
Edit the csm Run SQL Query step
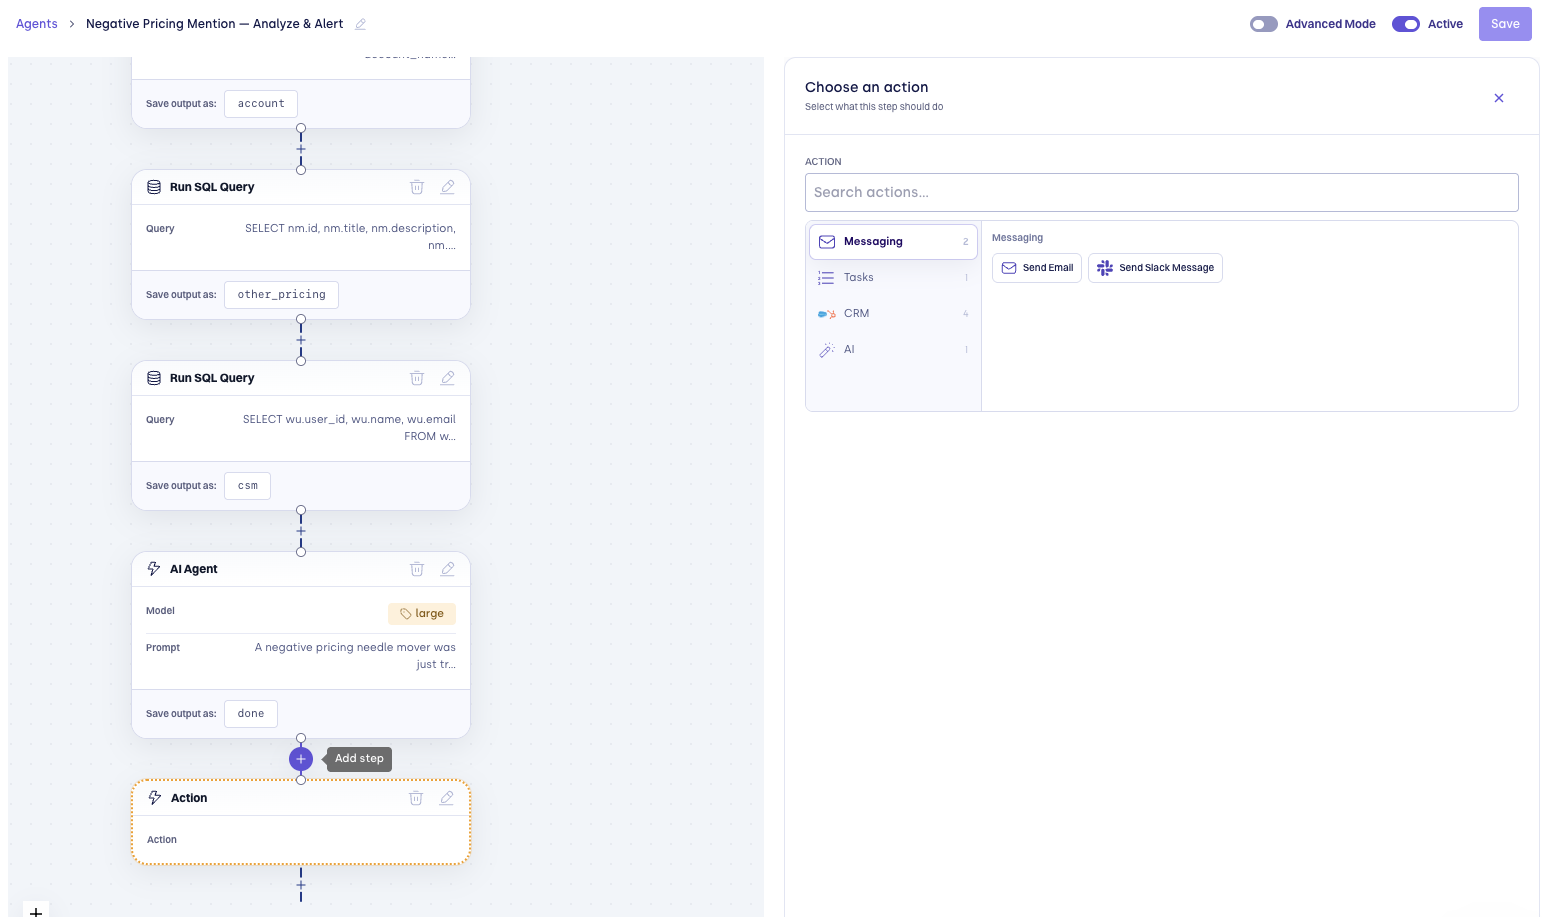[x=448, y=378]
